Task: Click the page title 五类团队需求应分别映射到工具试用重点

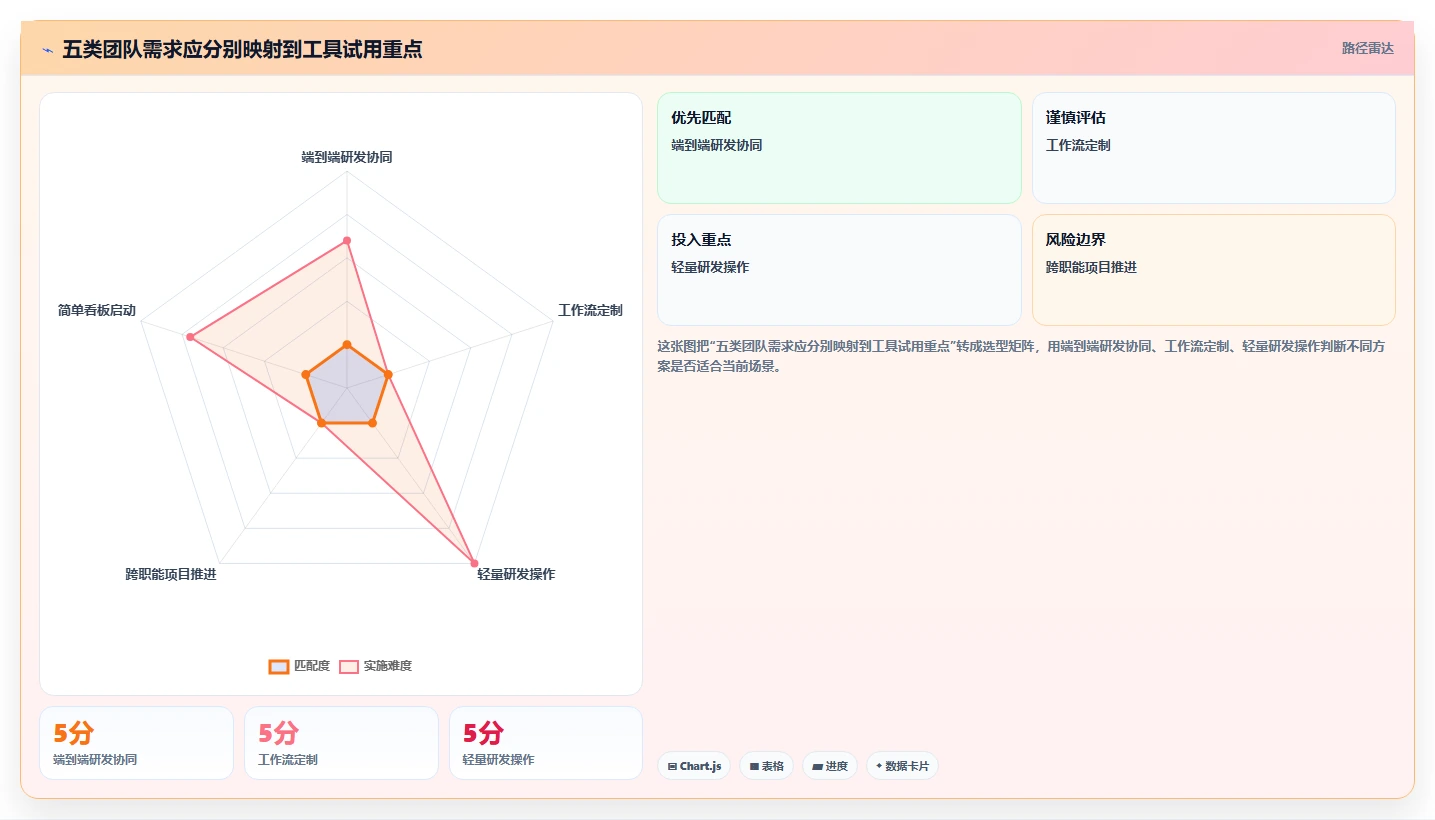Action: tap(242, 49)
